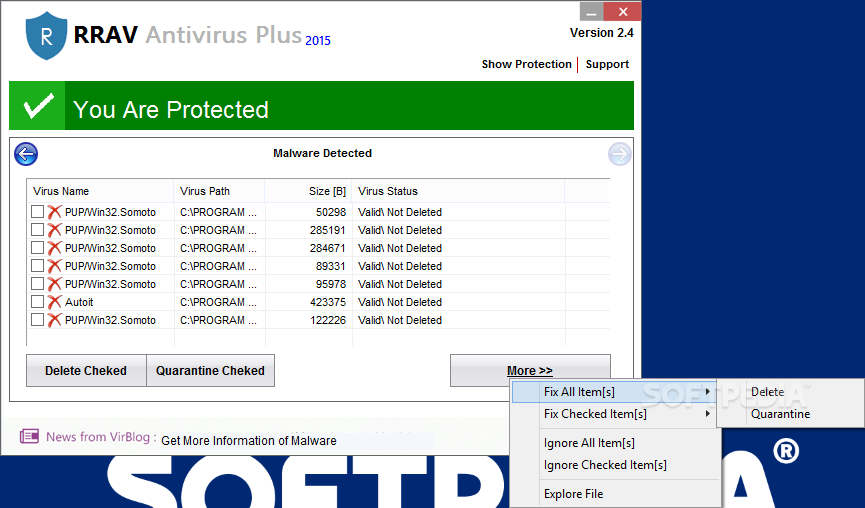Screen dimensions: 865x508
Task: Close the RRAV Antivirus window
Action: (623, 12)
